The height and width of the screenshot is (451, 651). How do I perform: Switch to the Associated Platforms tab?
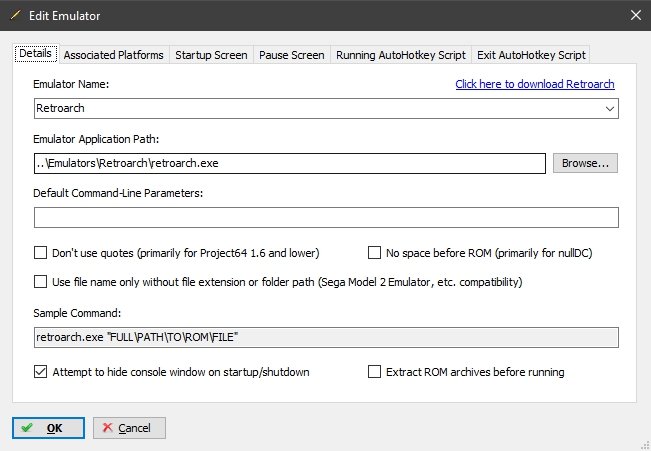coord(113,55)
